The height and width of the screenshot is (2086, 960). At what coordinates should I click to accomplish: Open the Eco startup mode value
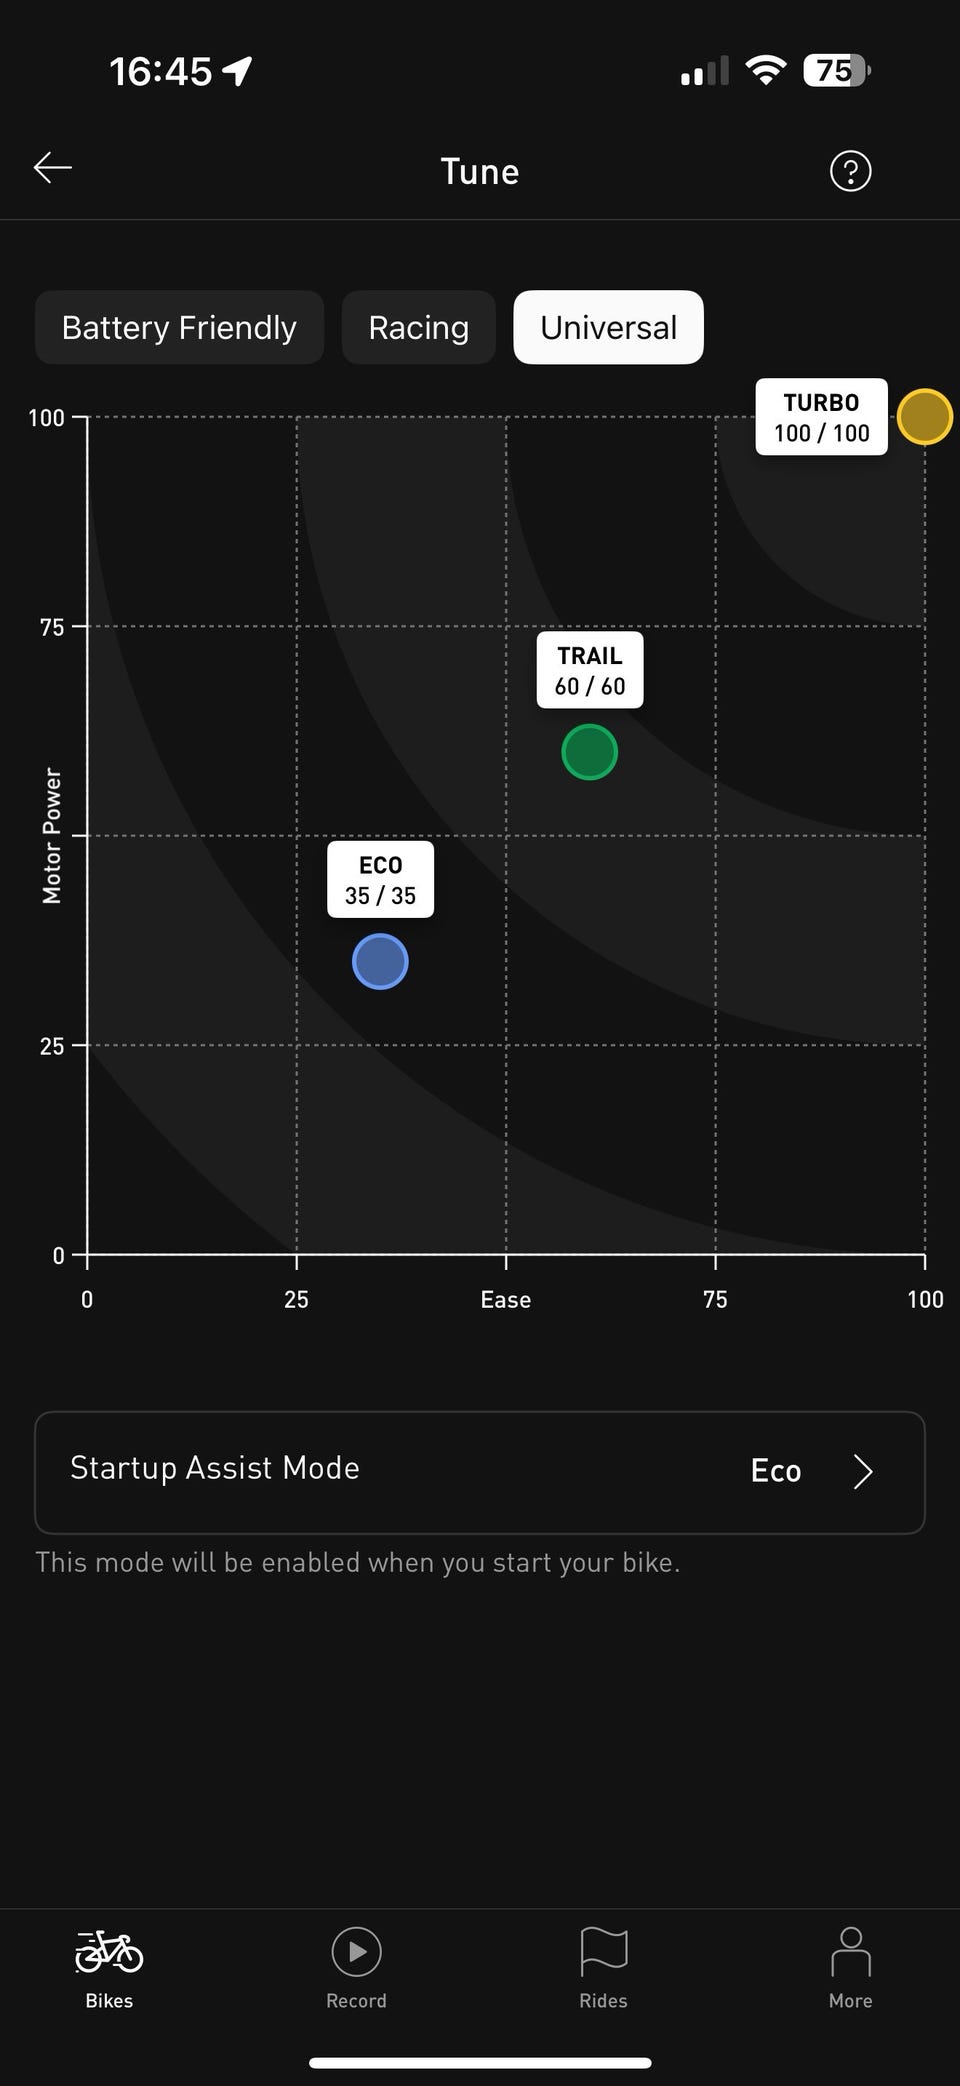tap(776, 1471)
